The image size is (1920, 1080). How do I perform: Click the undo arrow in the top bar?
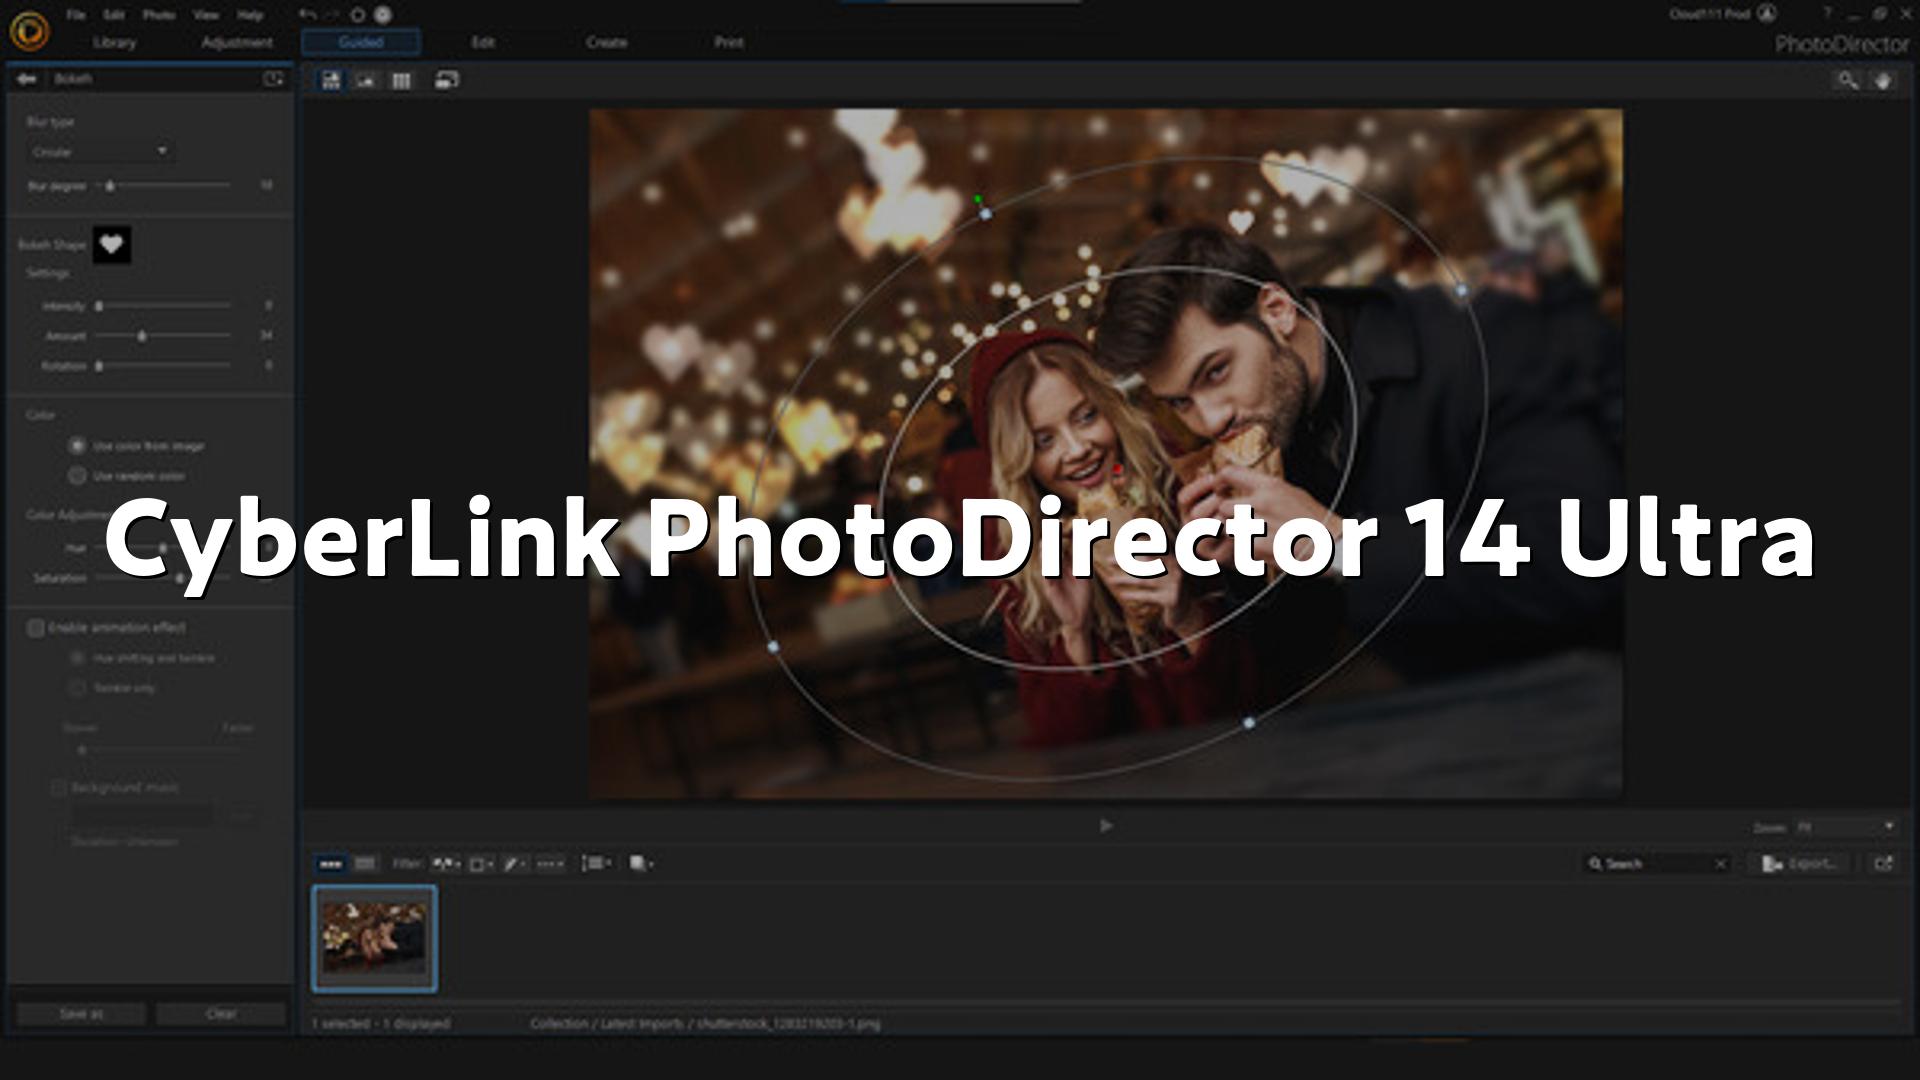coord(308,15)
